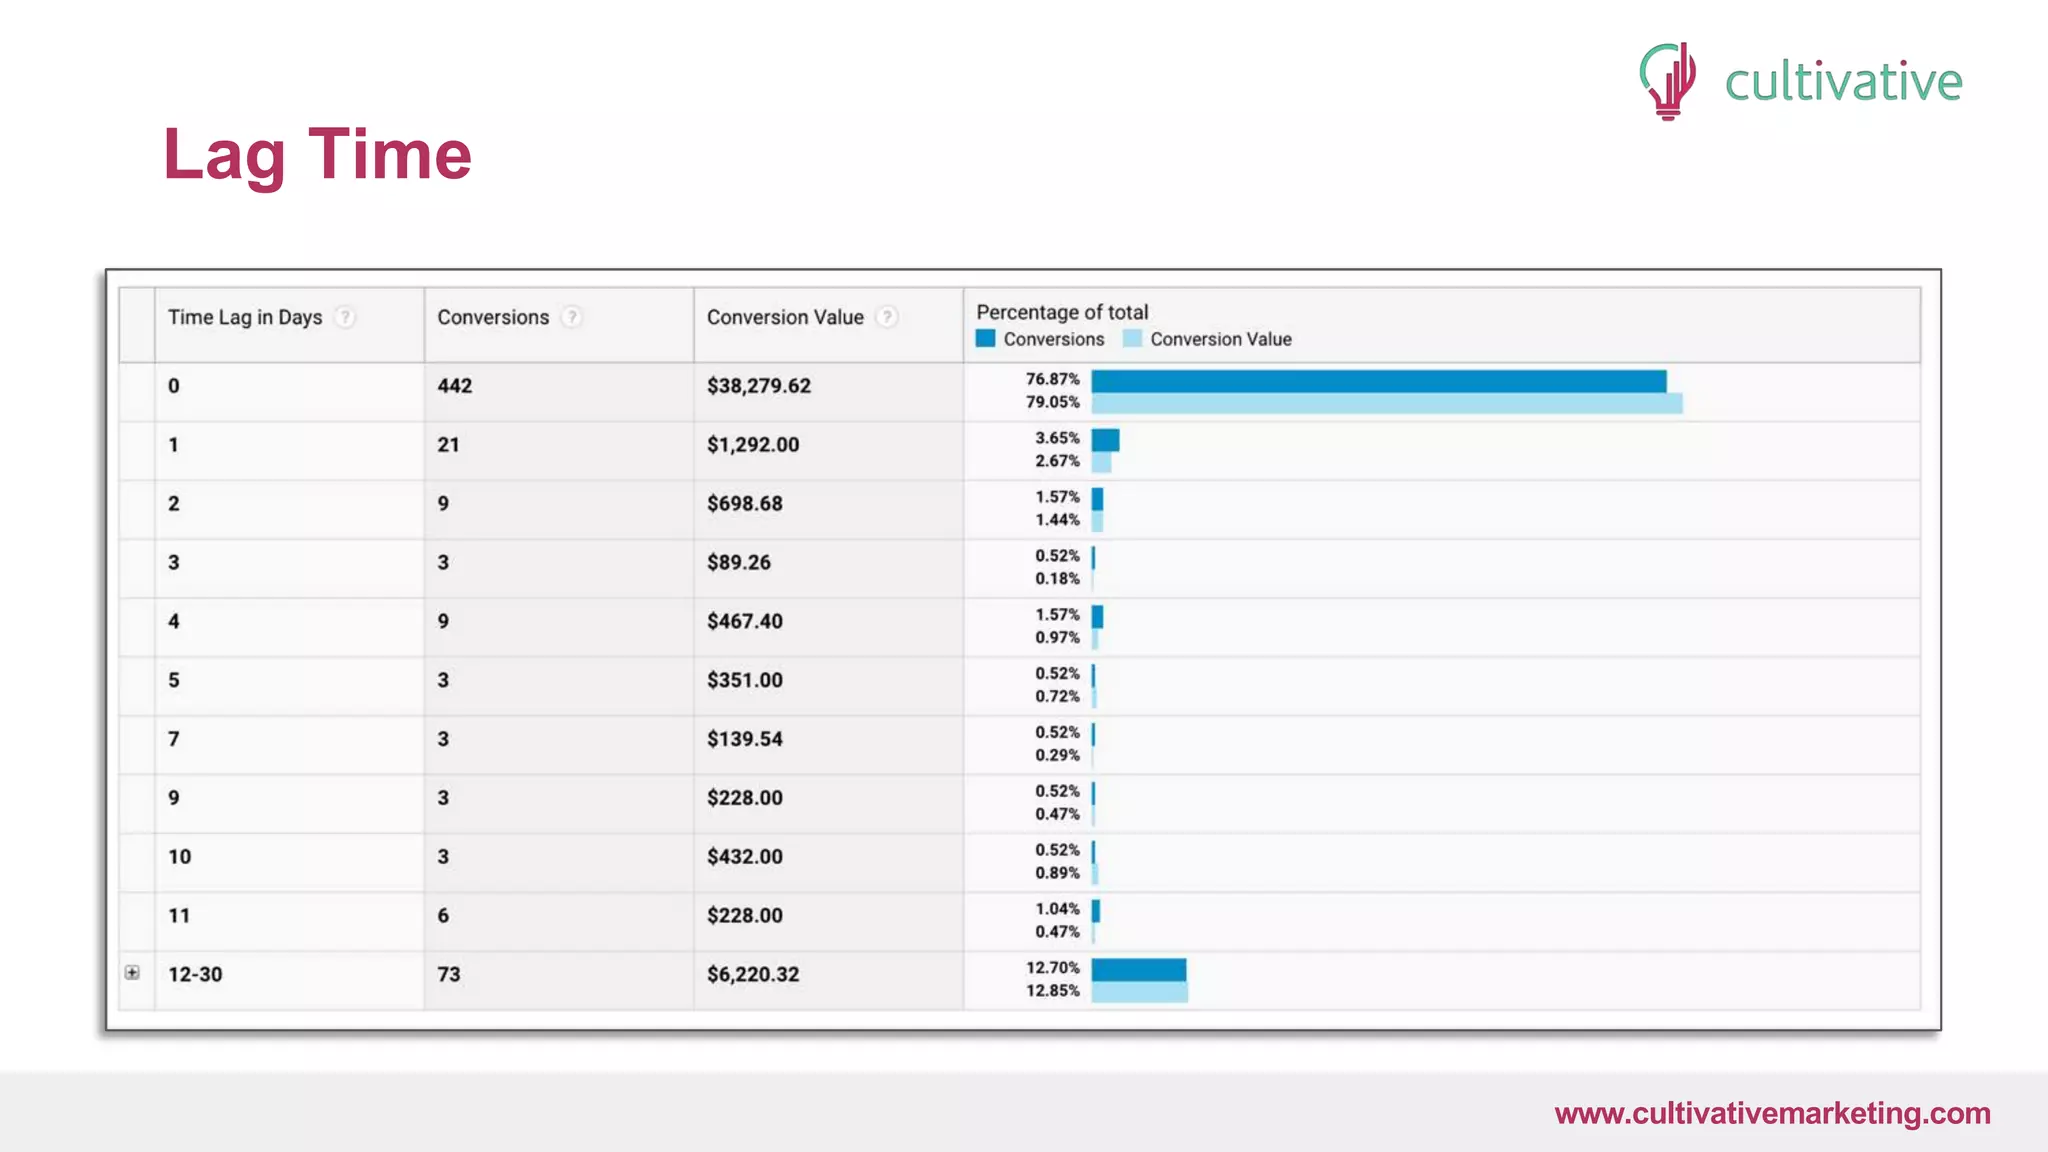Click the Time Lag in Days help icon
Image resolution: width=2048 pixels, height=1152 pixels.
pos(345,317)
